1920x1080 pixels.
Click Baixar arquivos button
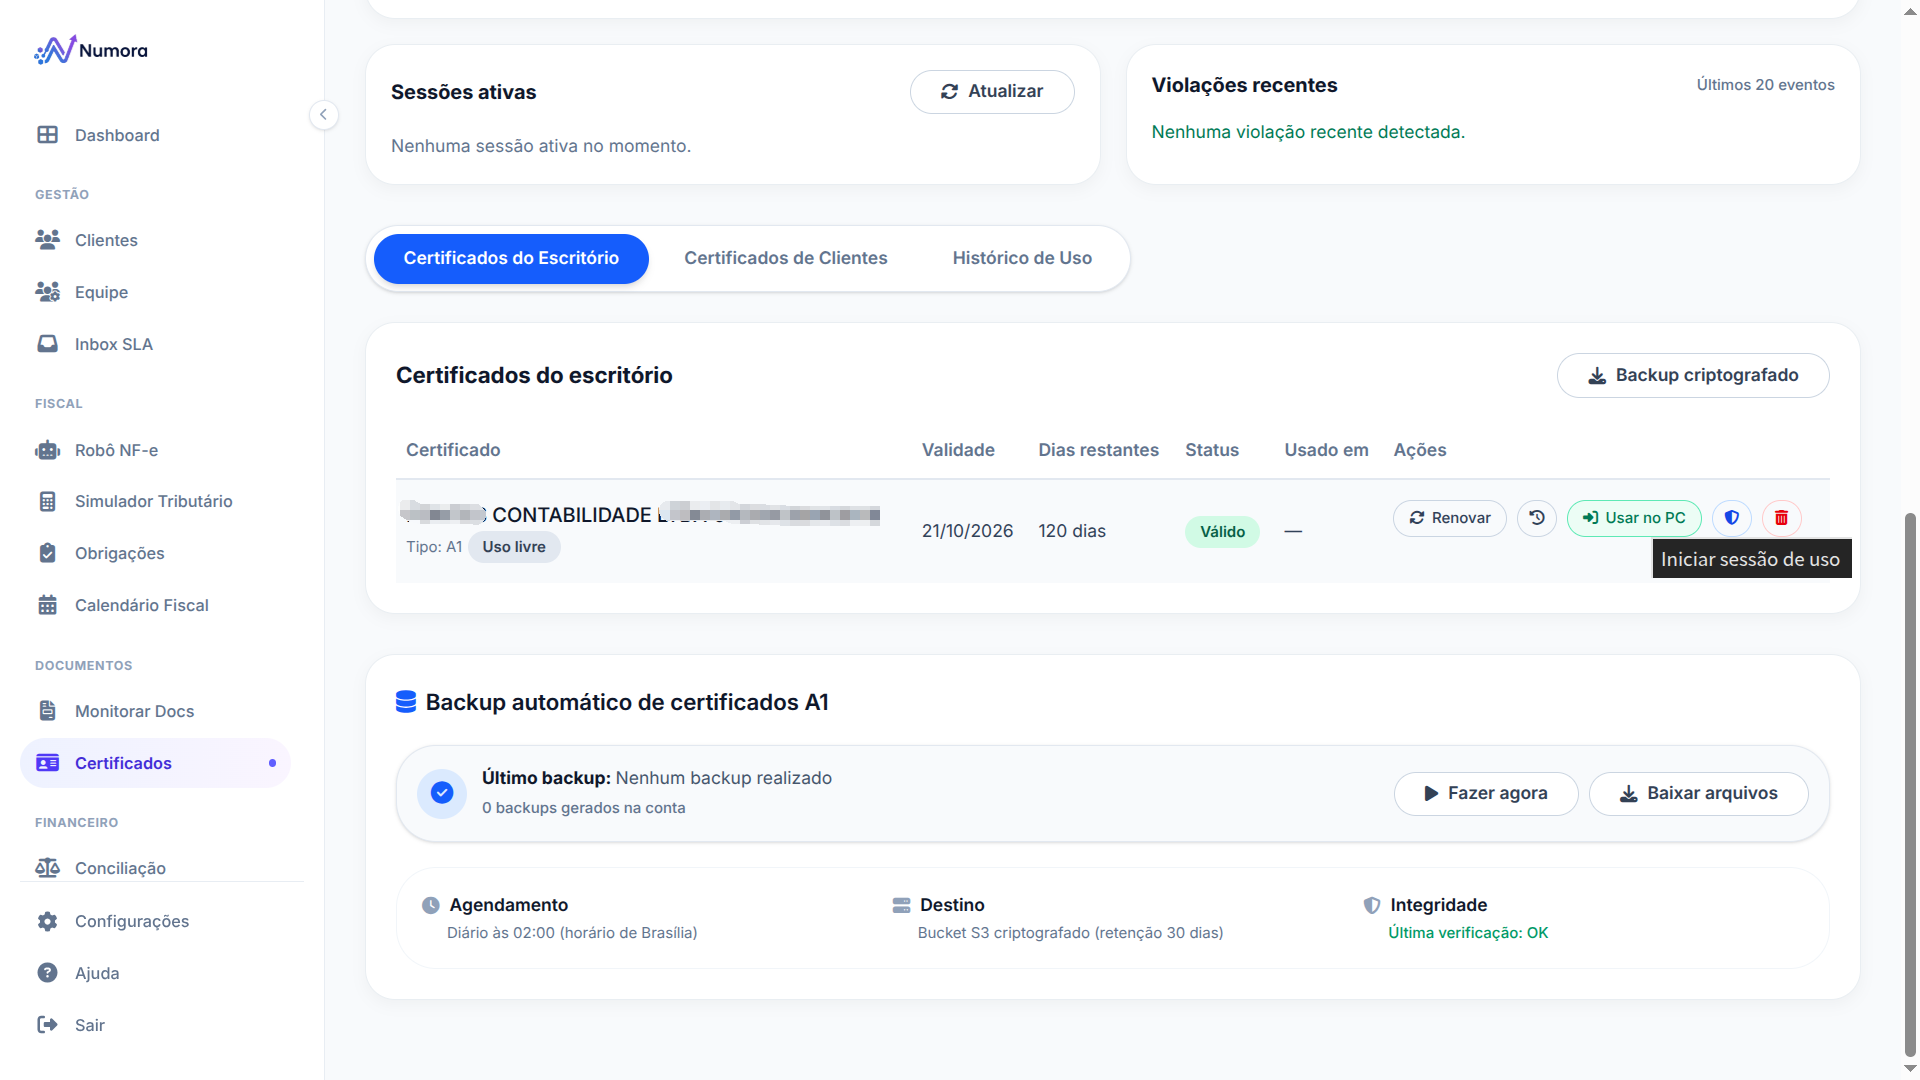pyautogui.click(x=1698, y=794)
